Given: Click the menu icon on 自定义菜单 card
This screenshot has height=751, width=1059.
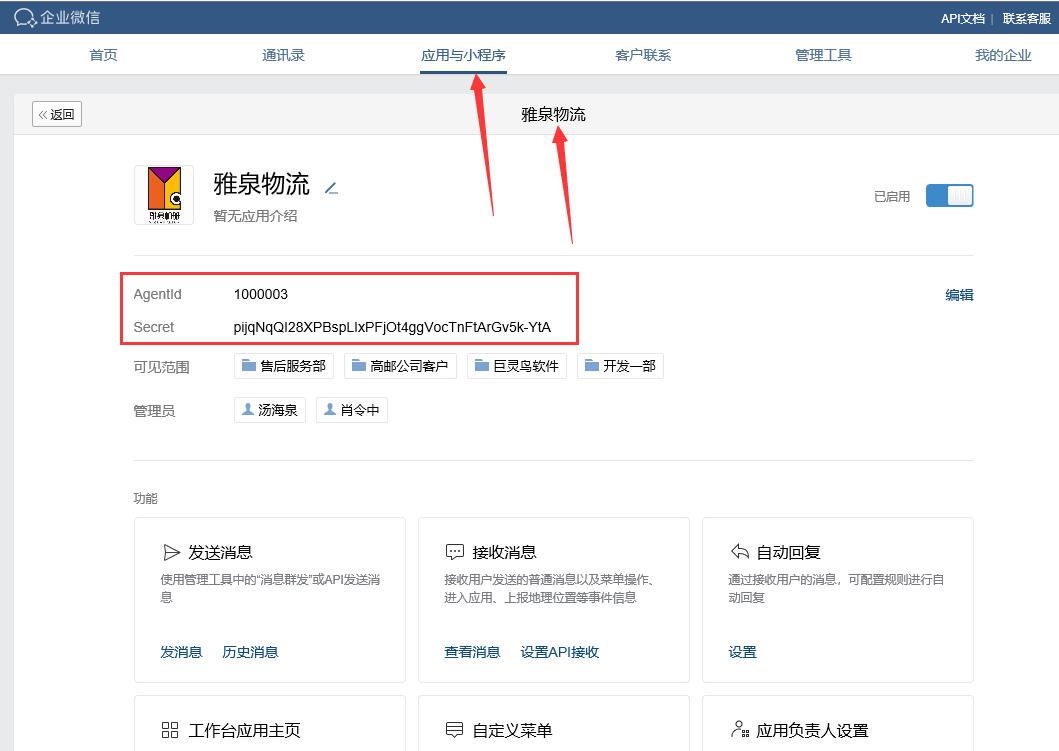Looking at the screenshot, I should coord(456,730).
